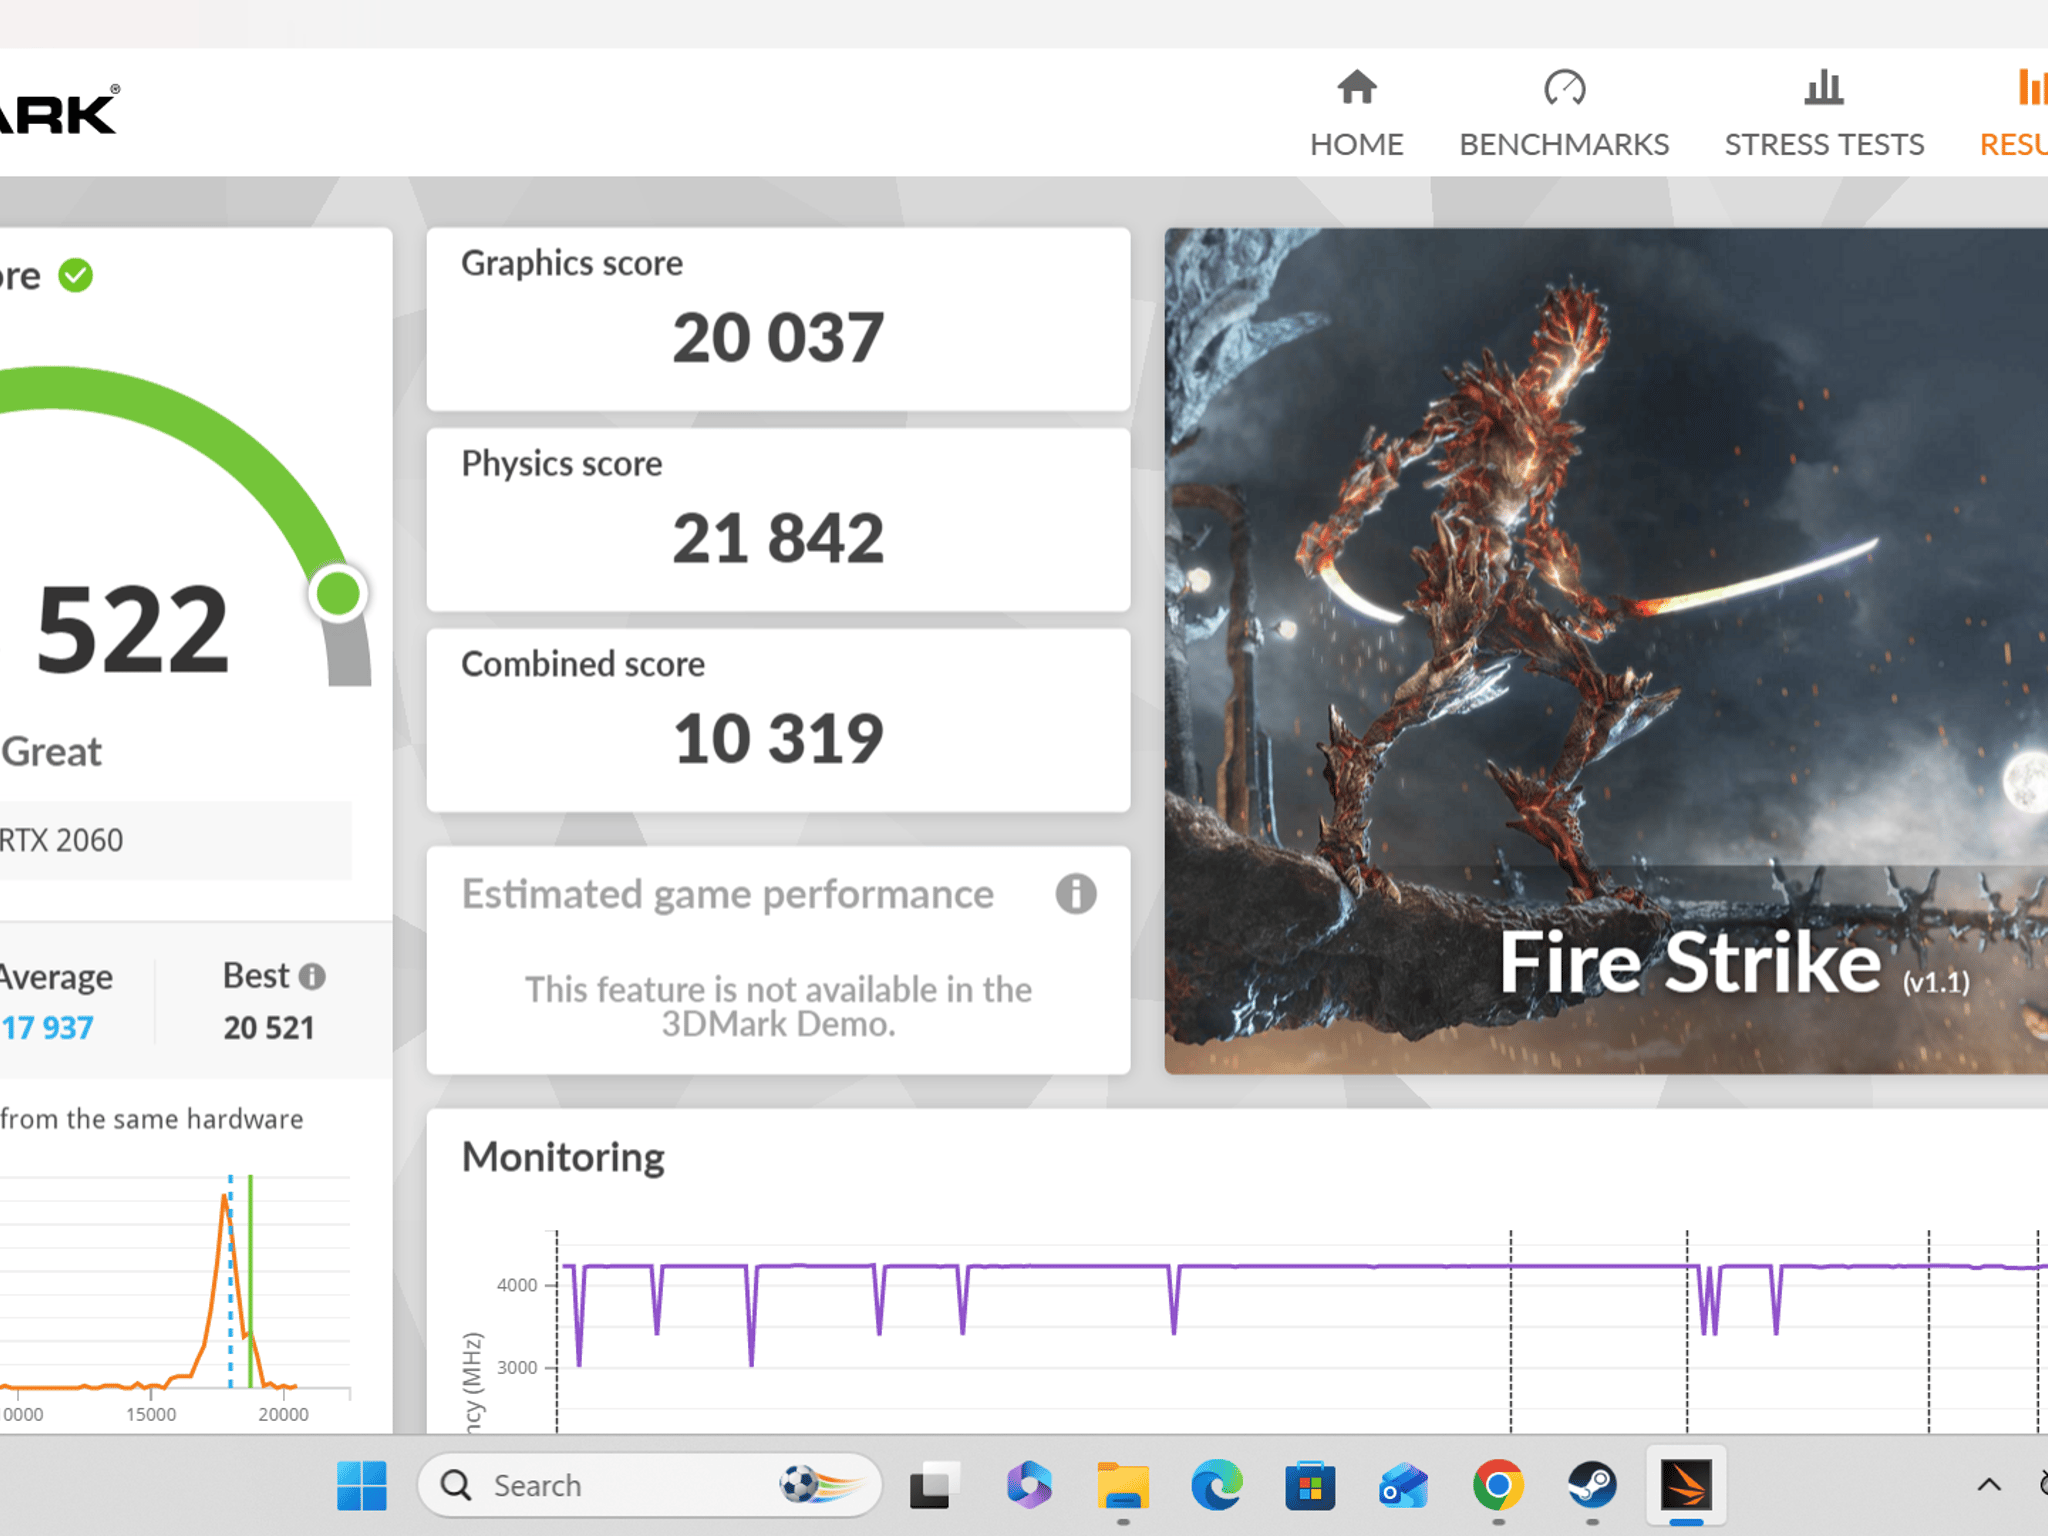Switch to the BENCHMARKS tab
The height and width of the screenshot is (1536, 2048).
pos(1564,113)
